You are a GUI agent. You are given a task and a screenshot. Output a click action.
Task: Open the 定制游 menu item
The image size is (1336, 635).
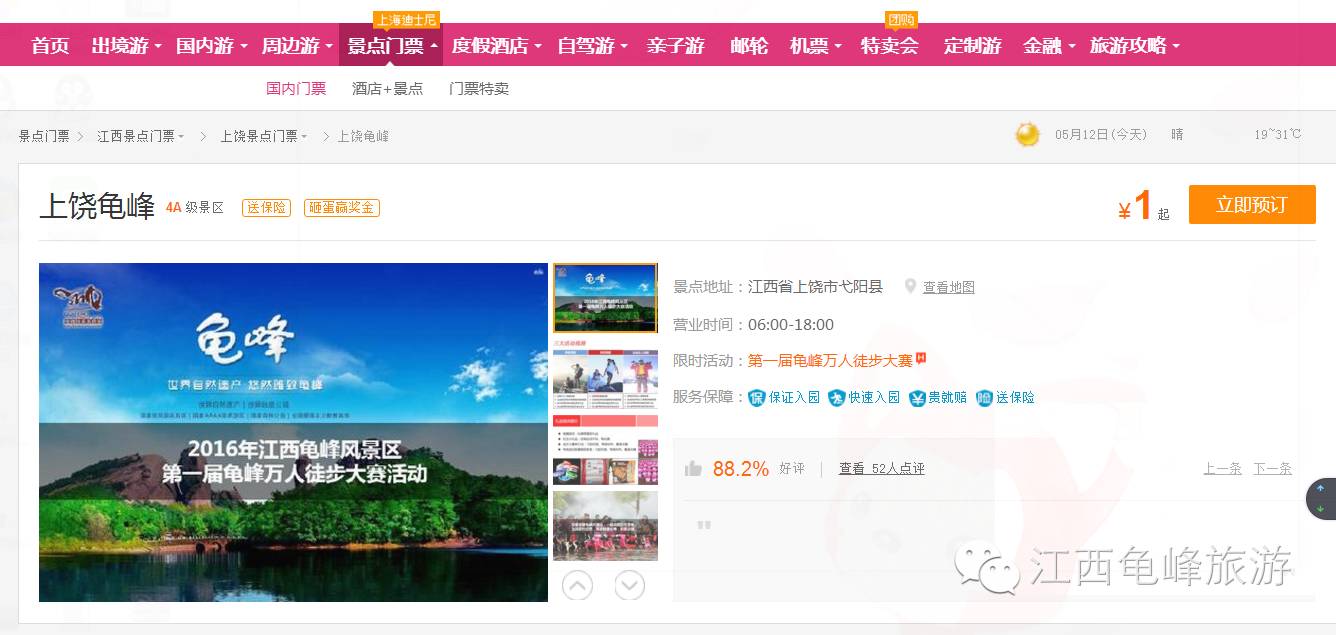click(972, 46)
